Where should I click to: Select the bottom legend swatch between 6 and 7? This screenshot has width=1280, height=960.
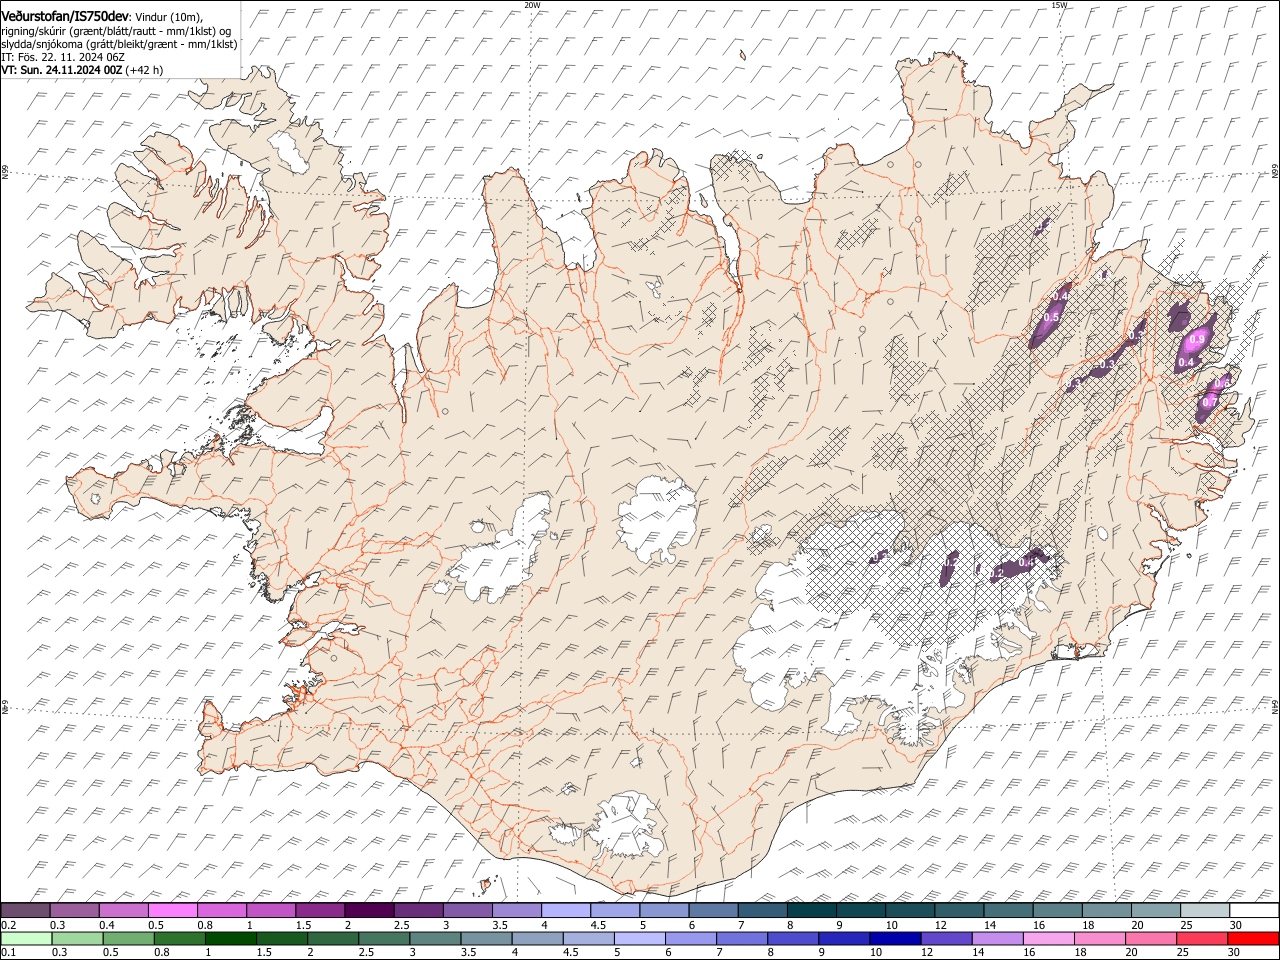(691, 938)
